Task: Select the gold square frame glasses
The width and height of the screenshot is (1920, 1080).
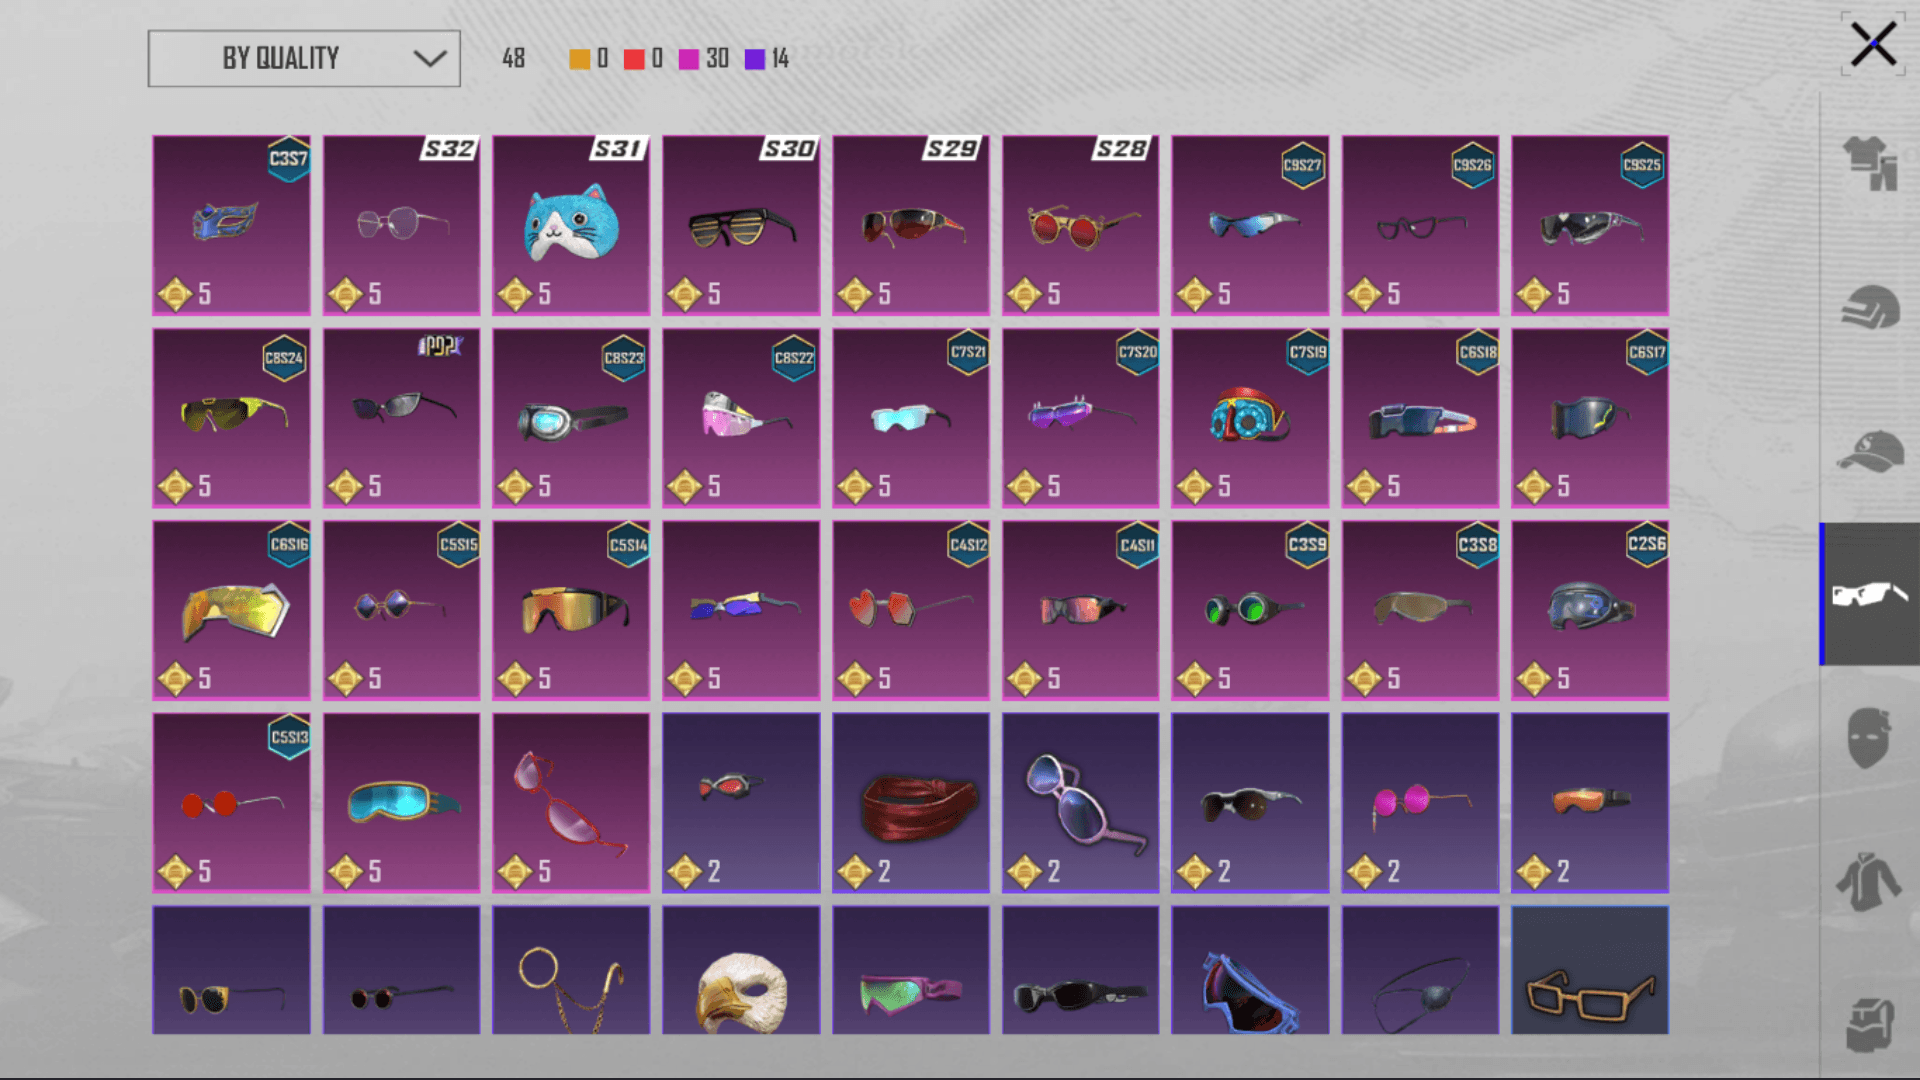Action: coord(1590,970)
